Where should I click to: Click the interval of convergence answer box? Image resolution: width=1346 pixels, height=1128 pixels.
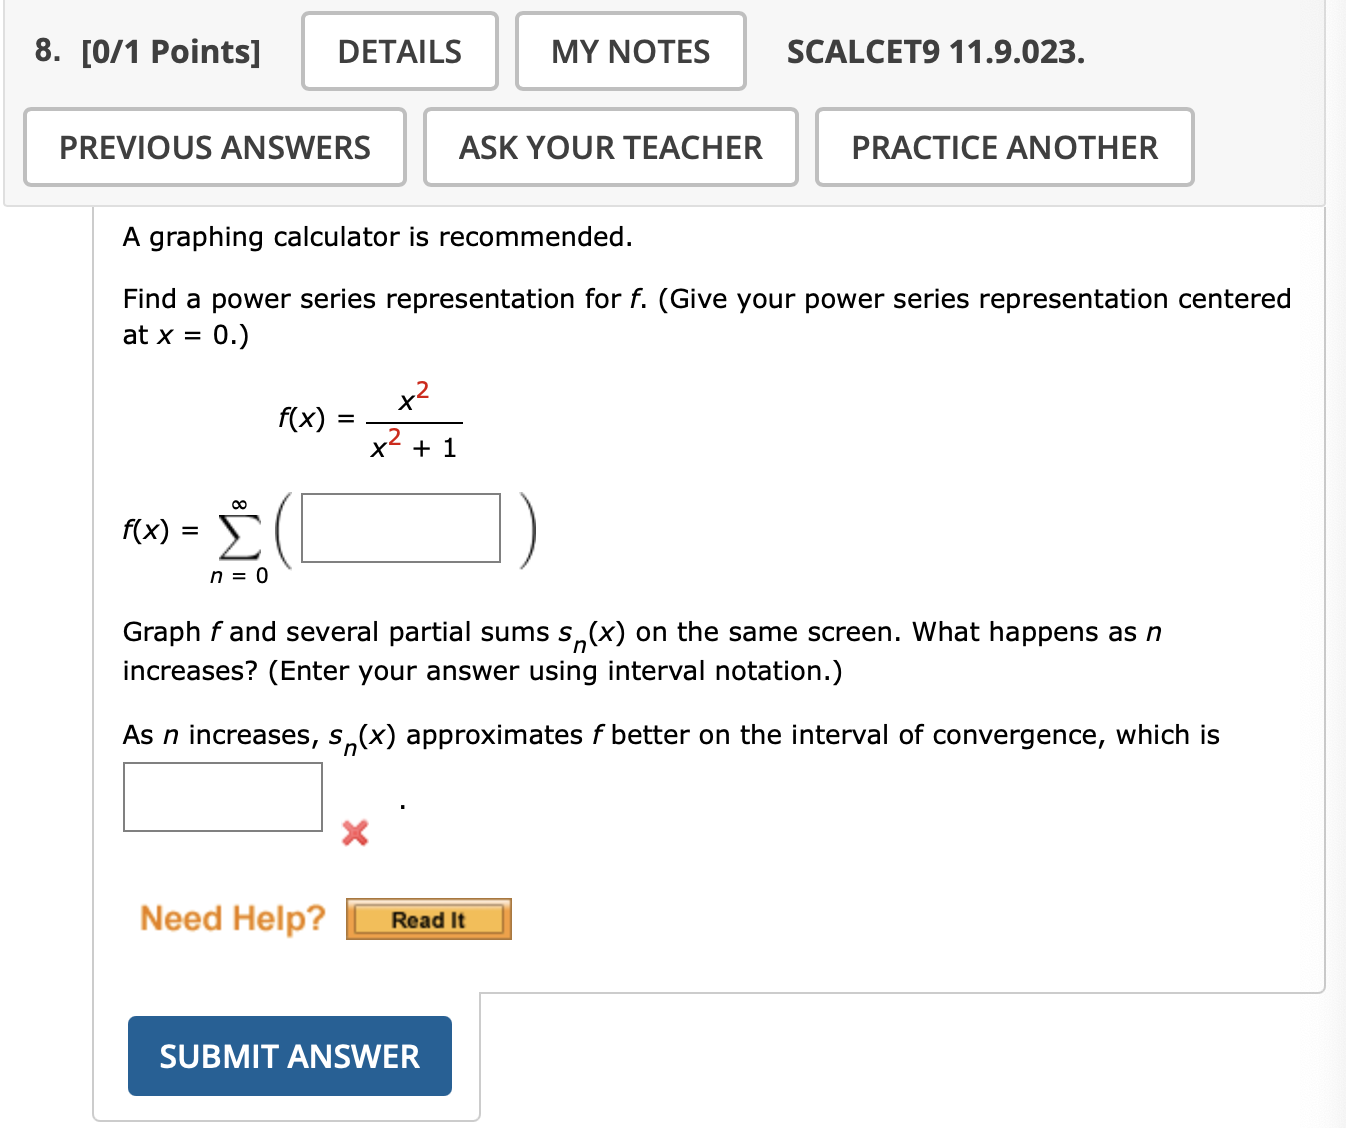[x=222, y=796]
